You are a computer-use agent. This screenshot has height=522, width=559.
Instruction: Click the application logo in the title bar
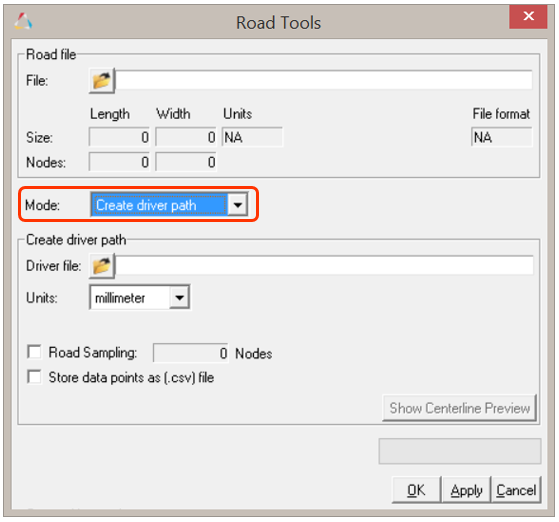tap(23, 21)
